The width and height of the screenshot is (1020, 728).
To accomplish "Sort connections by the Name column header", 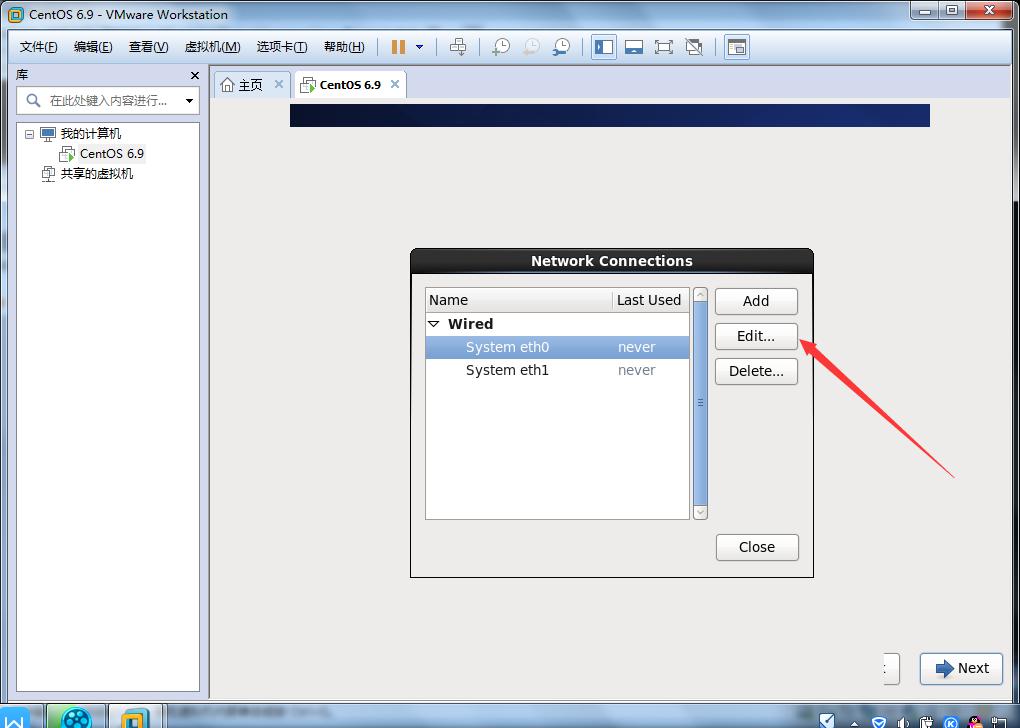I will [x=519, y=300].
